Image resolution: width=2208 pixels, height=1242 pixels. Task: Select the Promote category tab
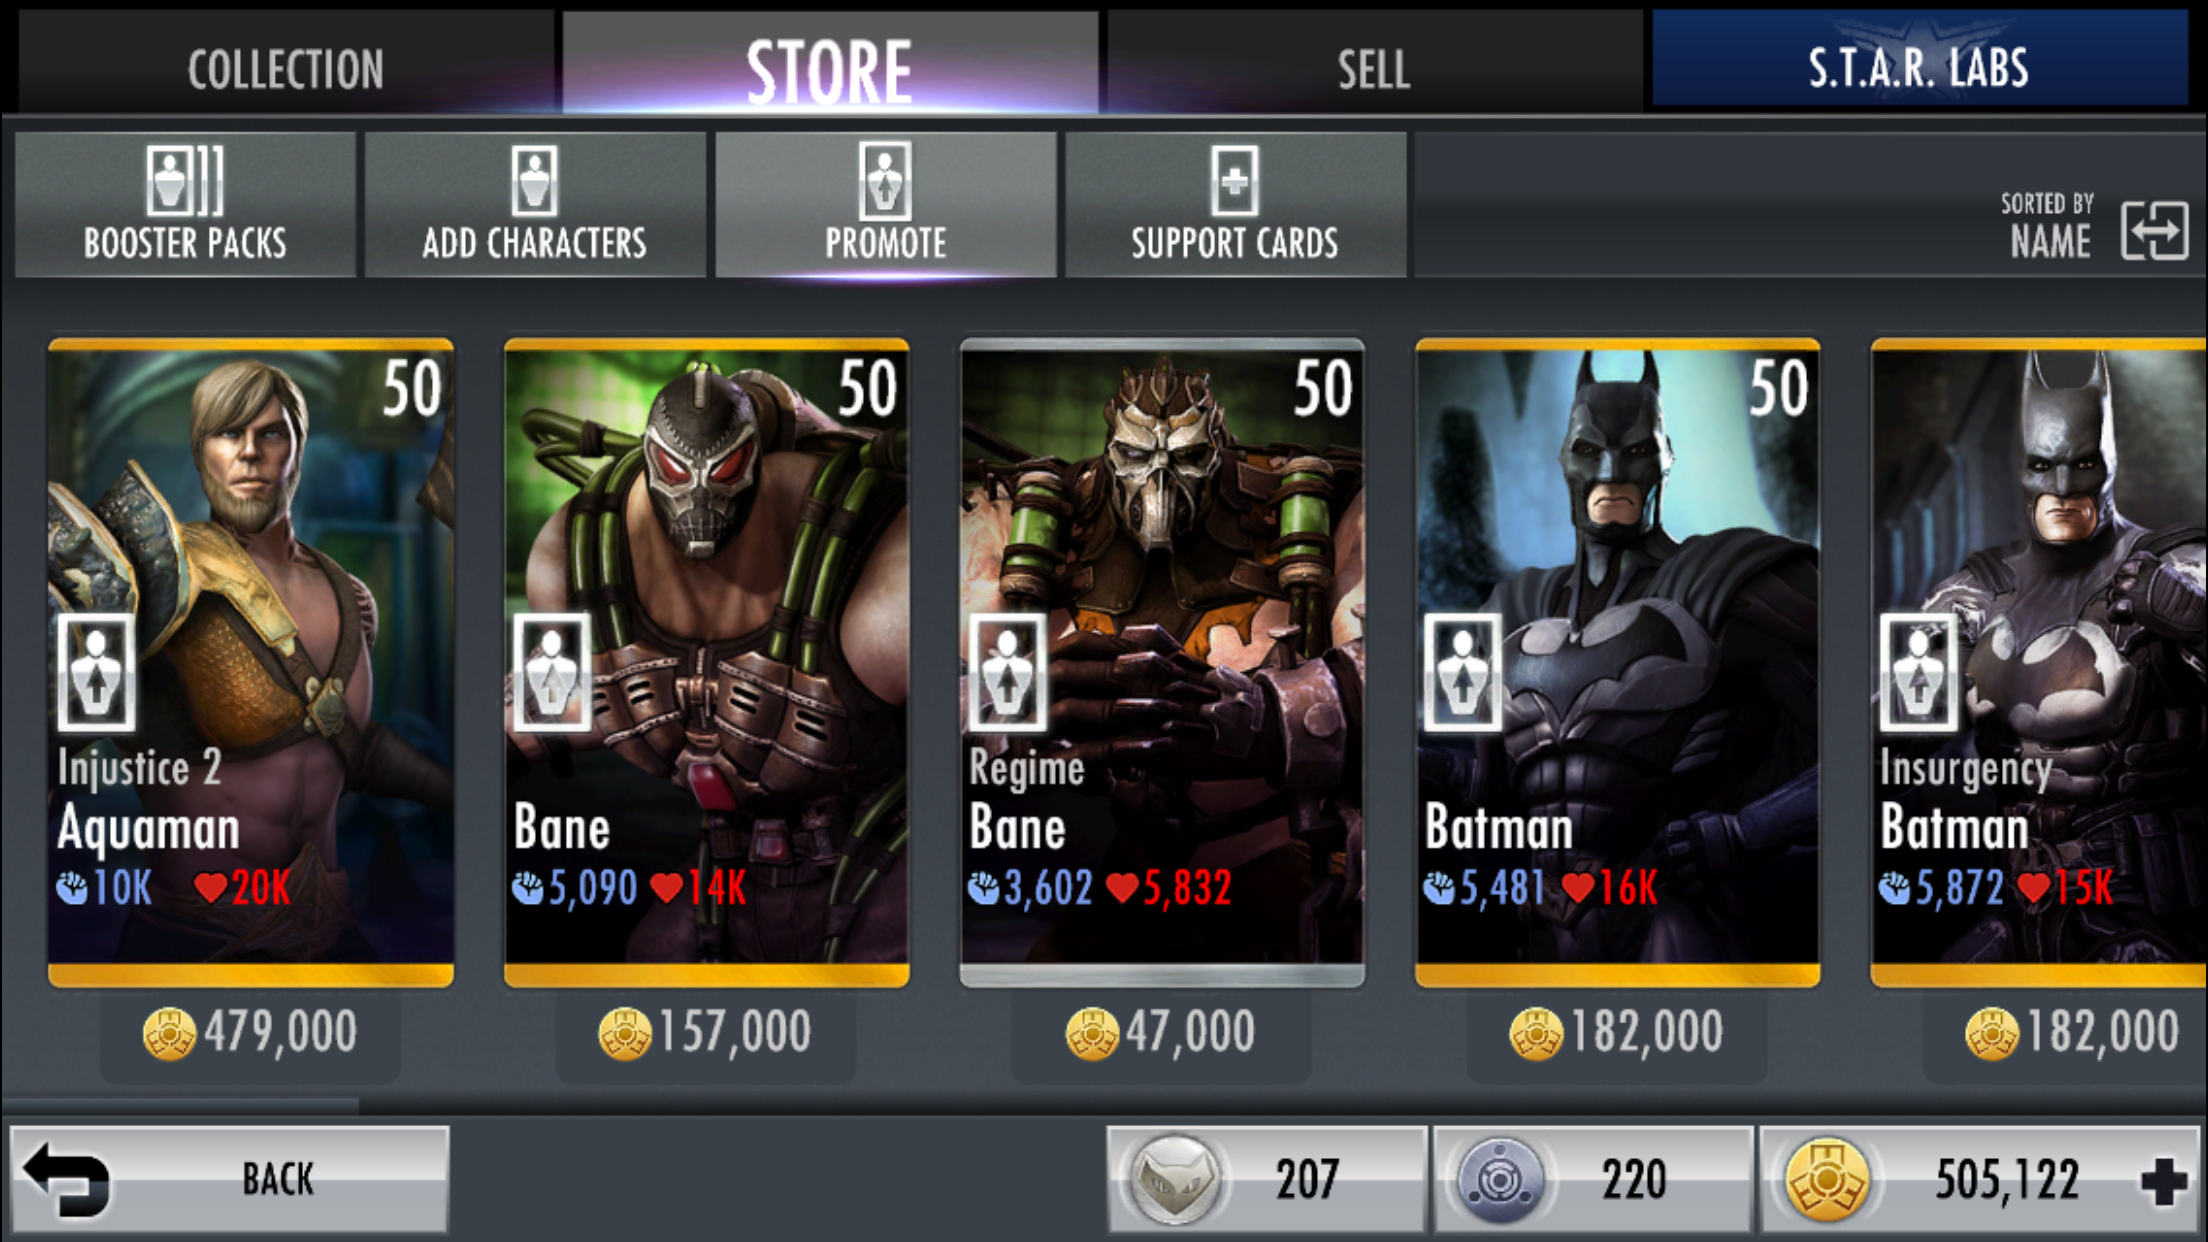[885, 204]
